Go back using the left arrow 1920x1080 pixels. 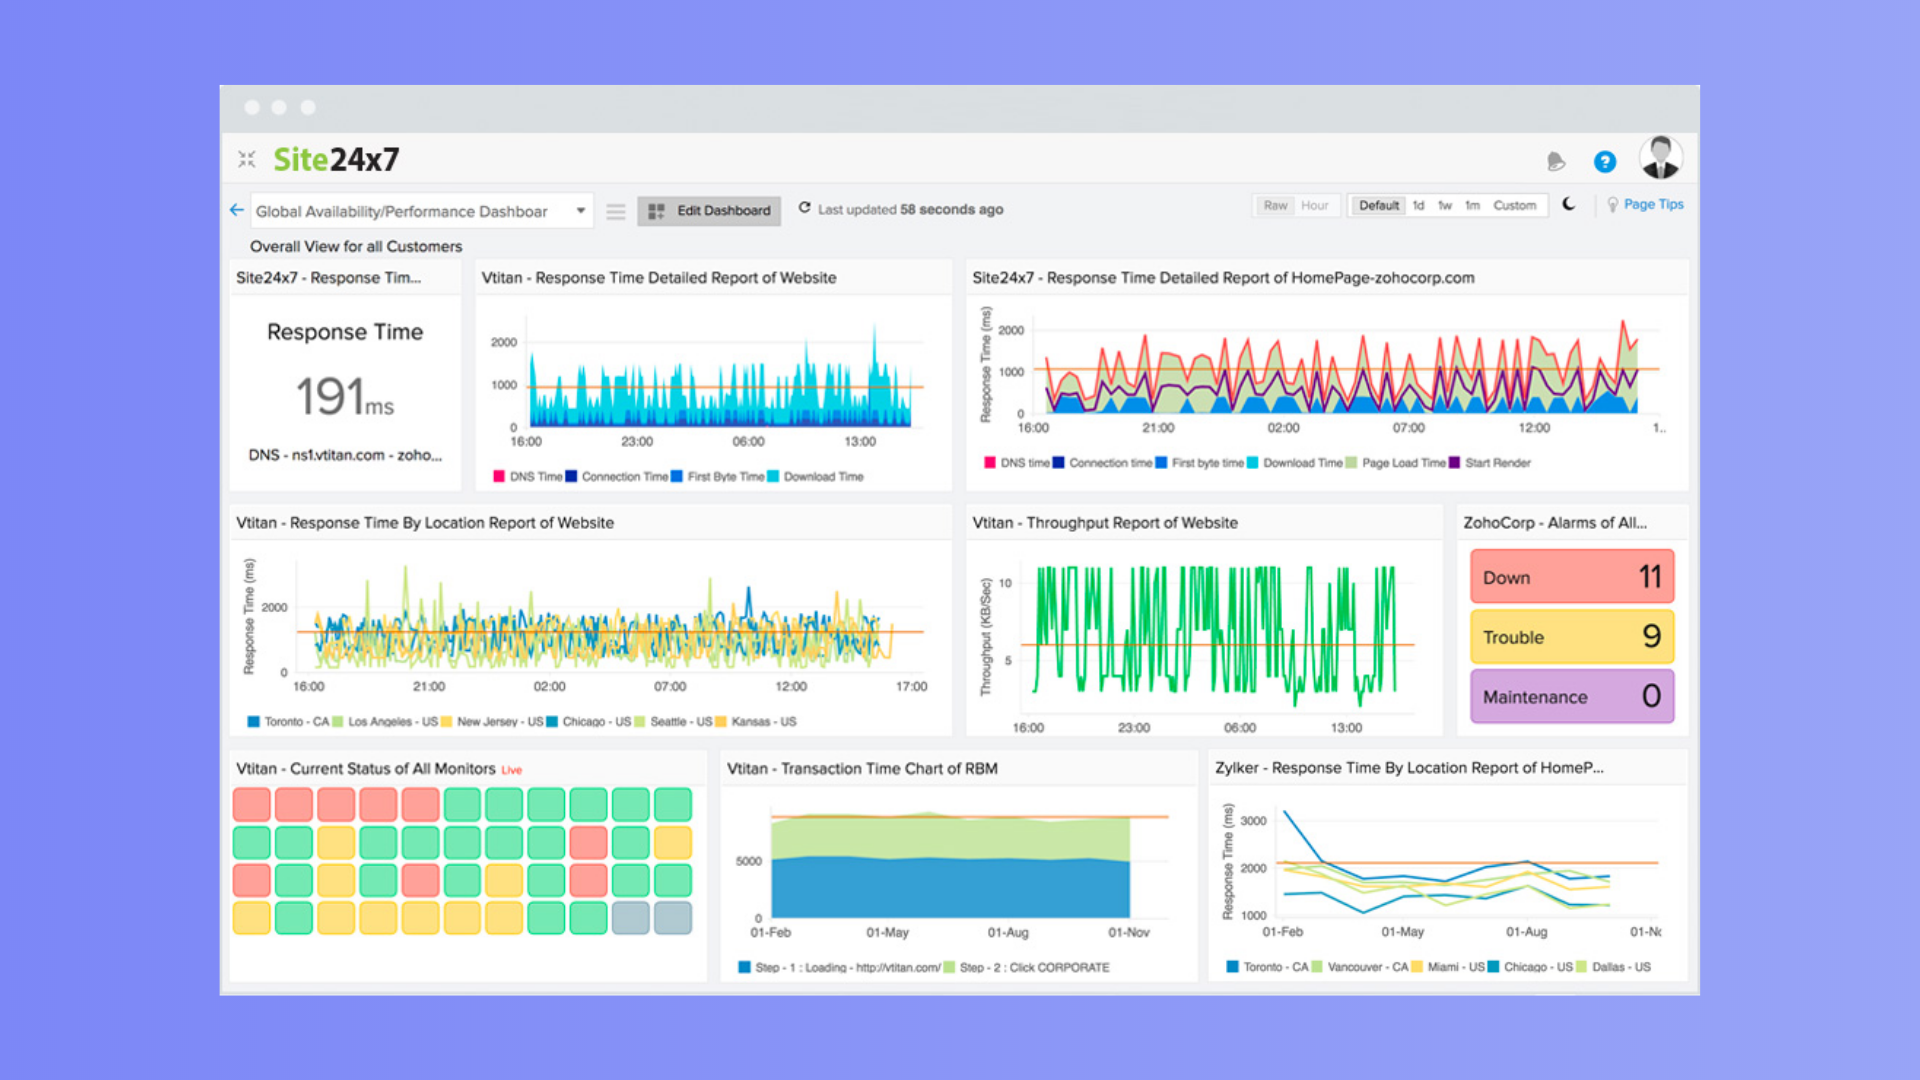click(236, 210)
